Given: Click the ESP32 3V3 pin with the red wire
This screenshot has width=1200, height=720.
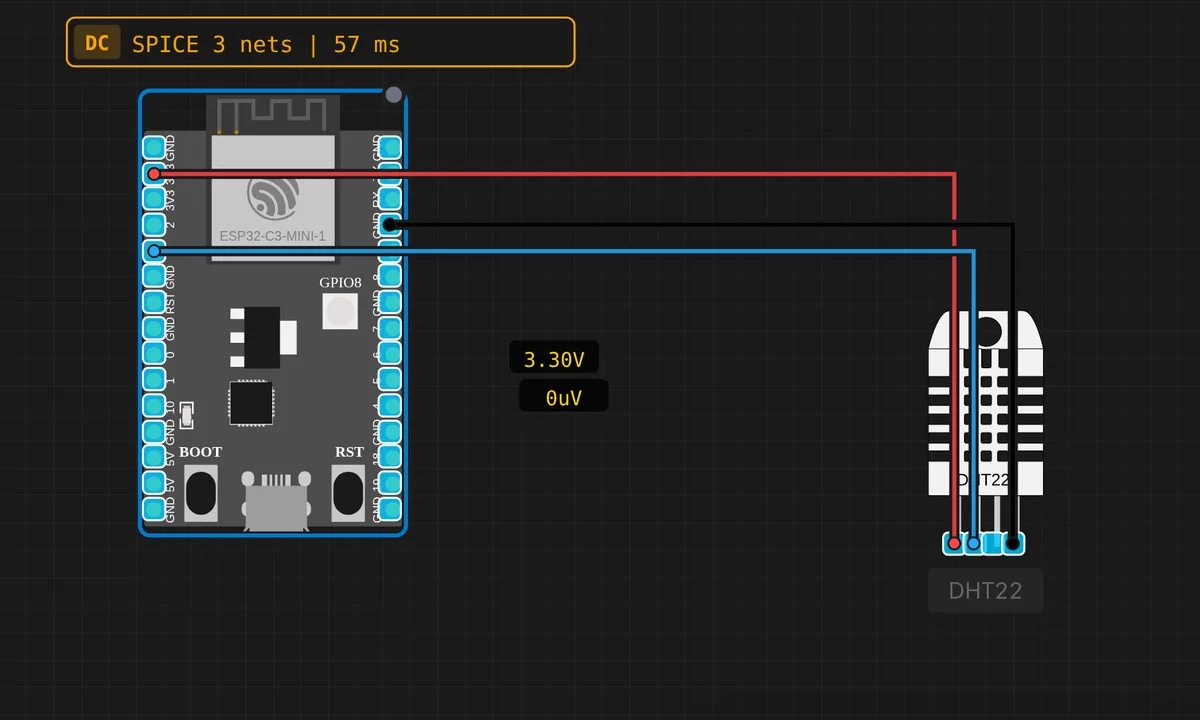Looking at the screenshot, I should [x=153, y=174].
